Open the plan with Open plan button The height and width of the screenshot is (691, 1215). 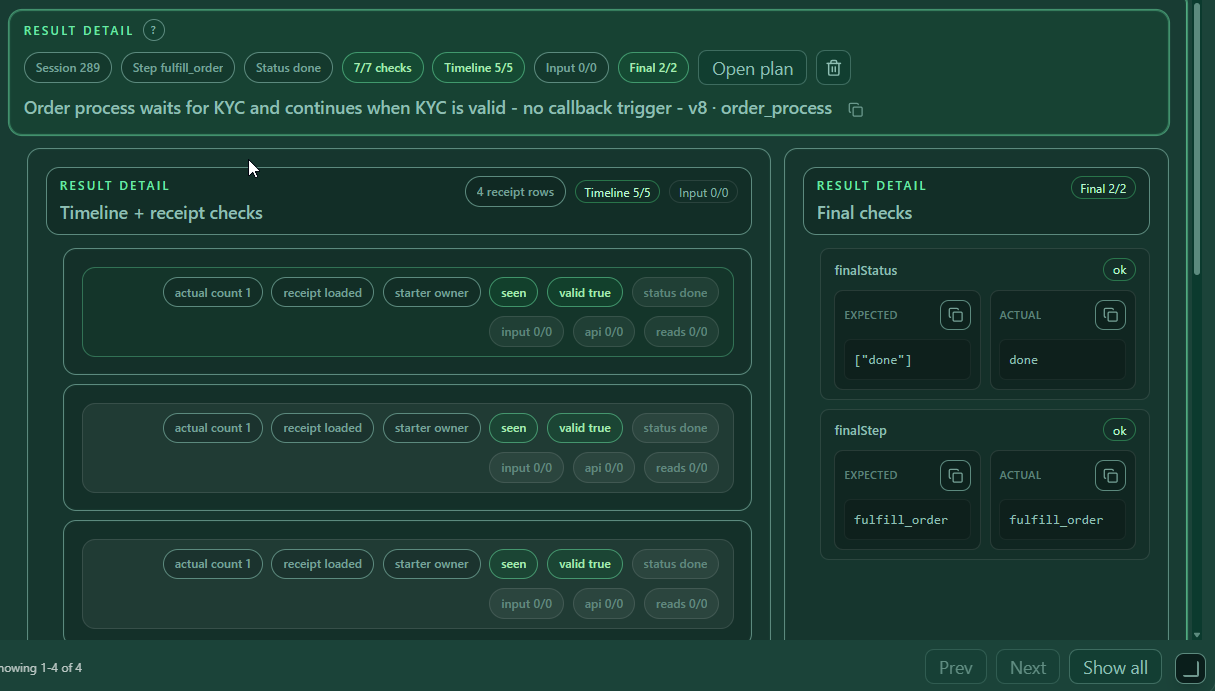[x=752, y=68]
